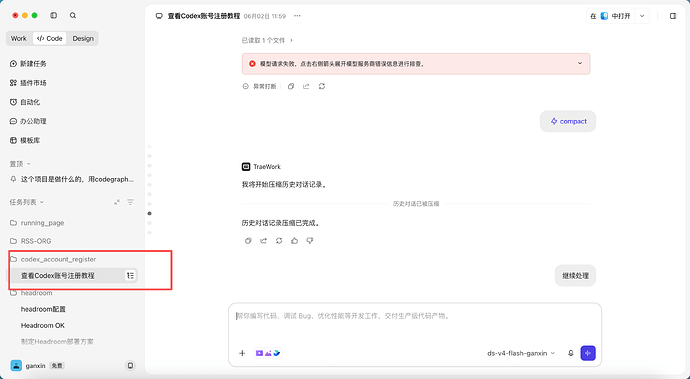The height and width of the screenshot is (379, 690).
Task: Open the ganxin user avatar
Action: coord(16,365)
